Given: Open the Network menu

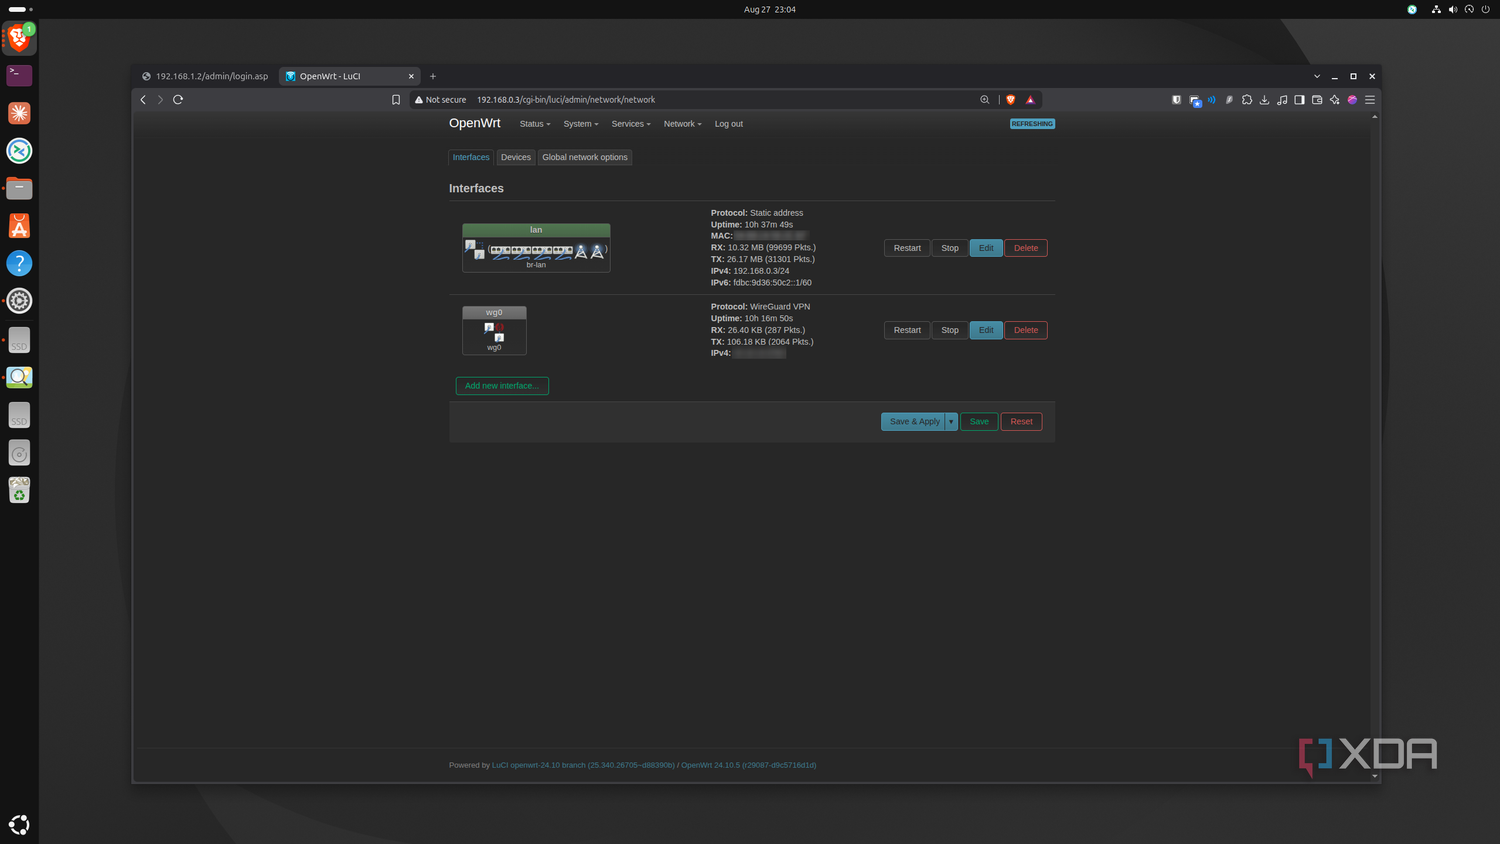Looking at the screenshot, I should pyautogui.click(x=683, y=124).
